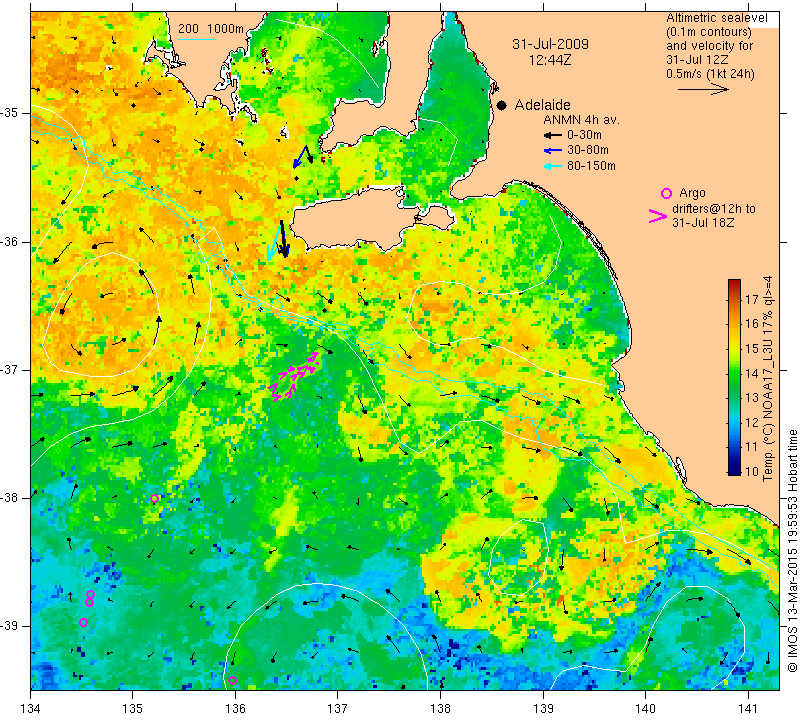Click the 17 tick label on the colour bar
This screenshot has width=800, height=720.
point(752,299)
